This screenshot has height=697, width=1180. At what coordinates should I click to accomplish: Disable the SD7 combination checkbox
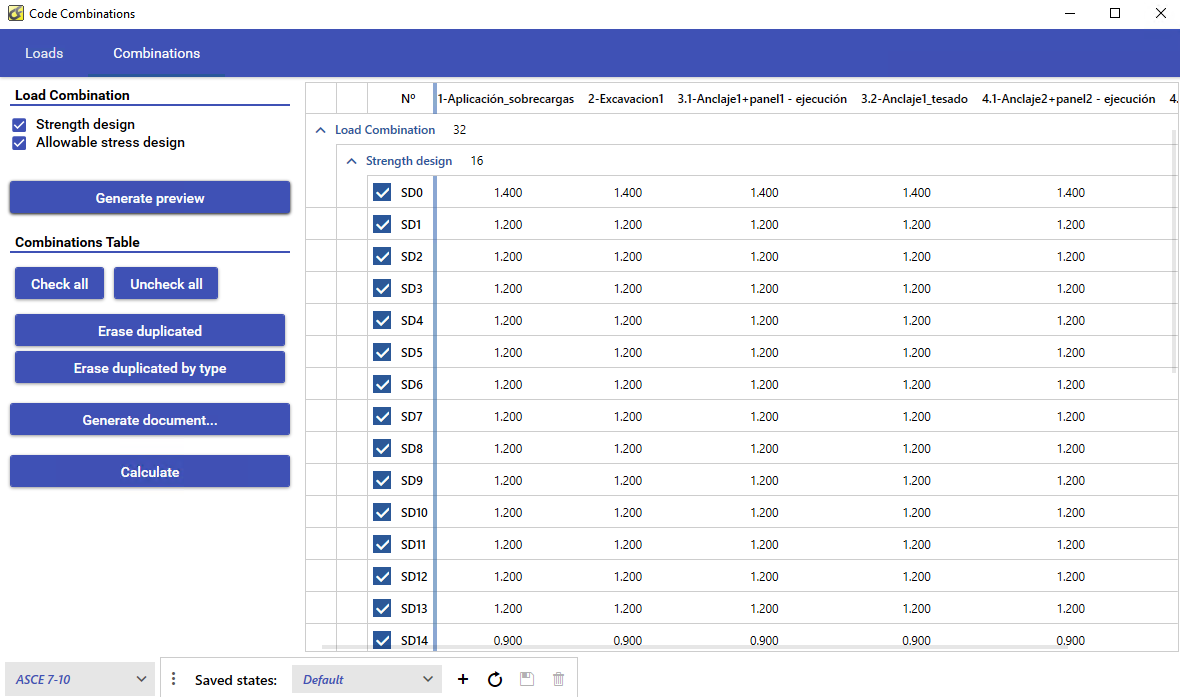[382, 417]
